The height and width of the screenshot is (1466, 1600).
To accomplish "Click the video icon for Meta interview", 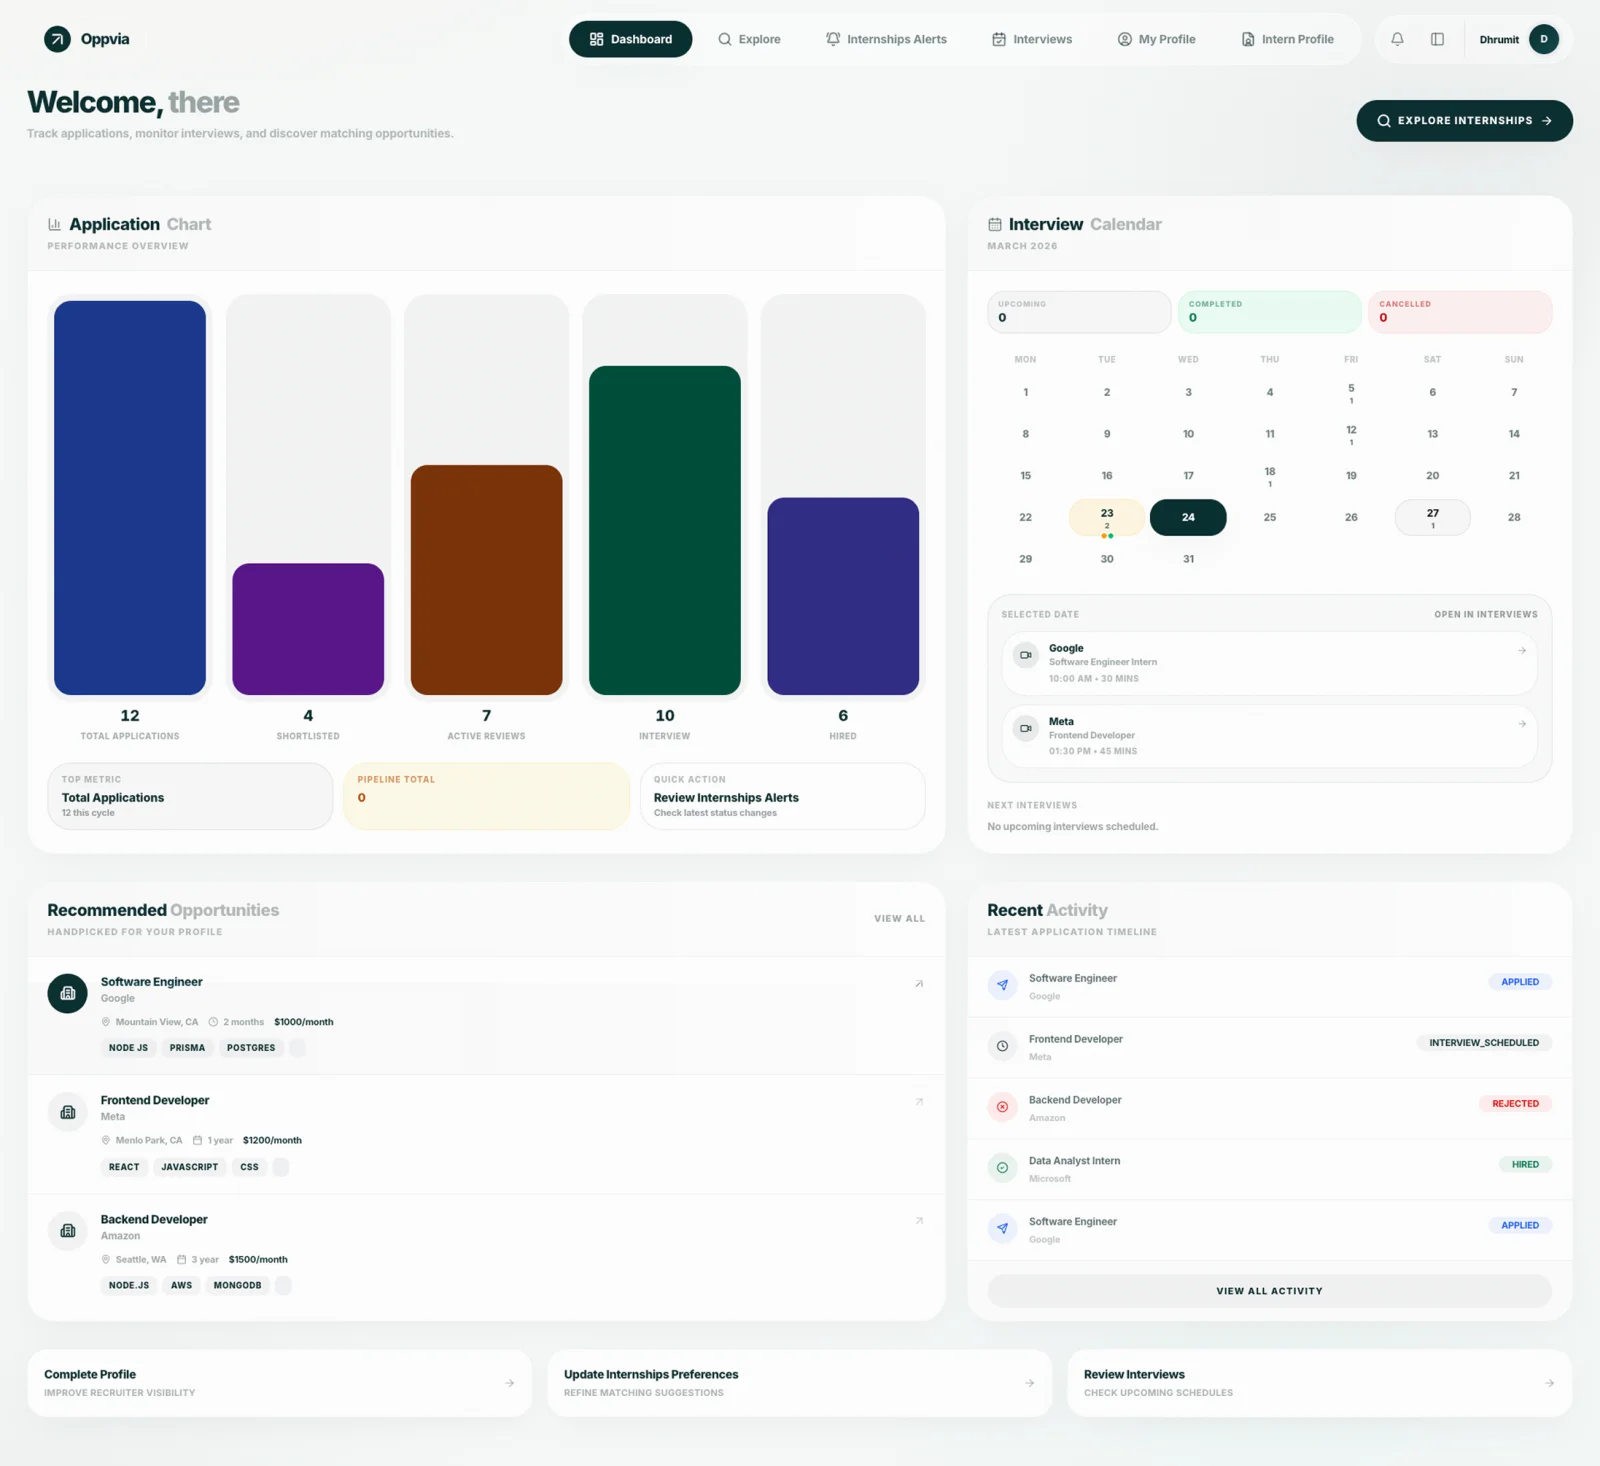I will coord(1025,728).
